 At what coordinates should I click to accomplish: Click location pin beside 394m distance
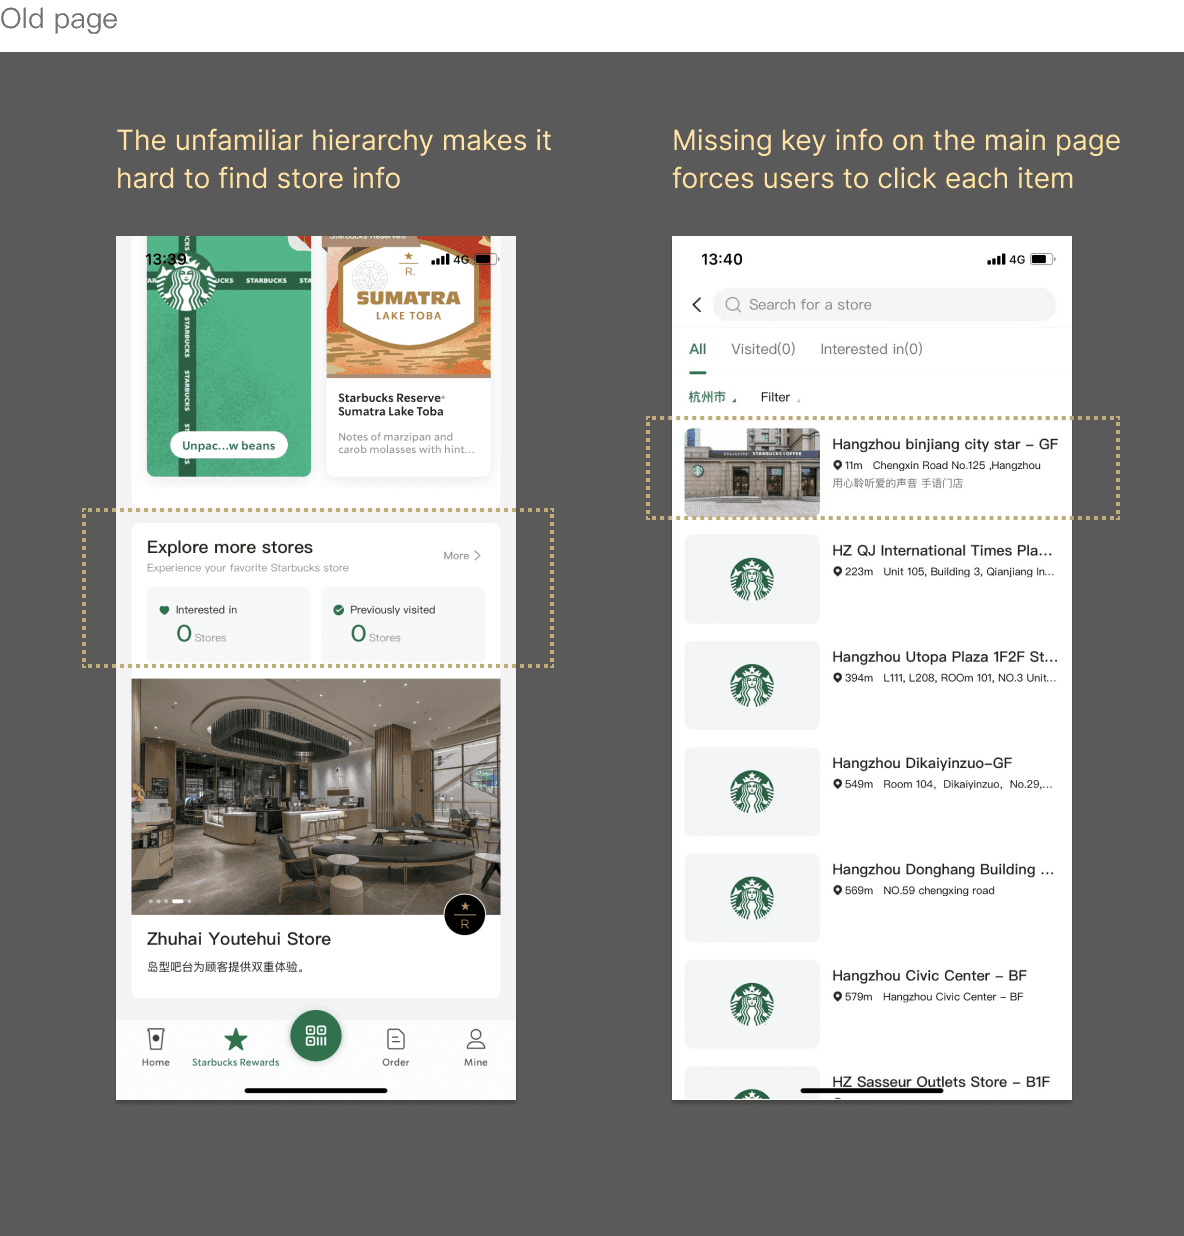coord(838,677)
